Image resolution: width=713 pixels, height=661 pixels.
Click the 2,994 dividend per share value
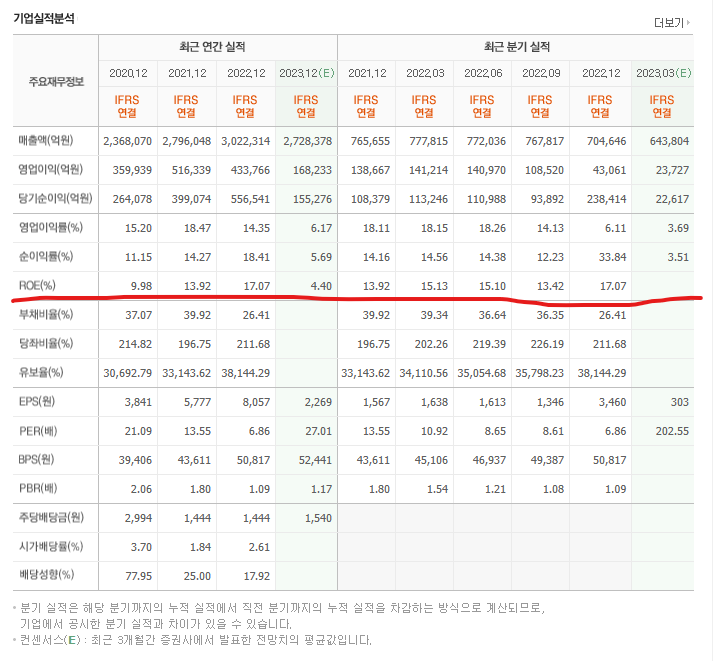138,518
